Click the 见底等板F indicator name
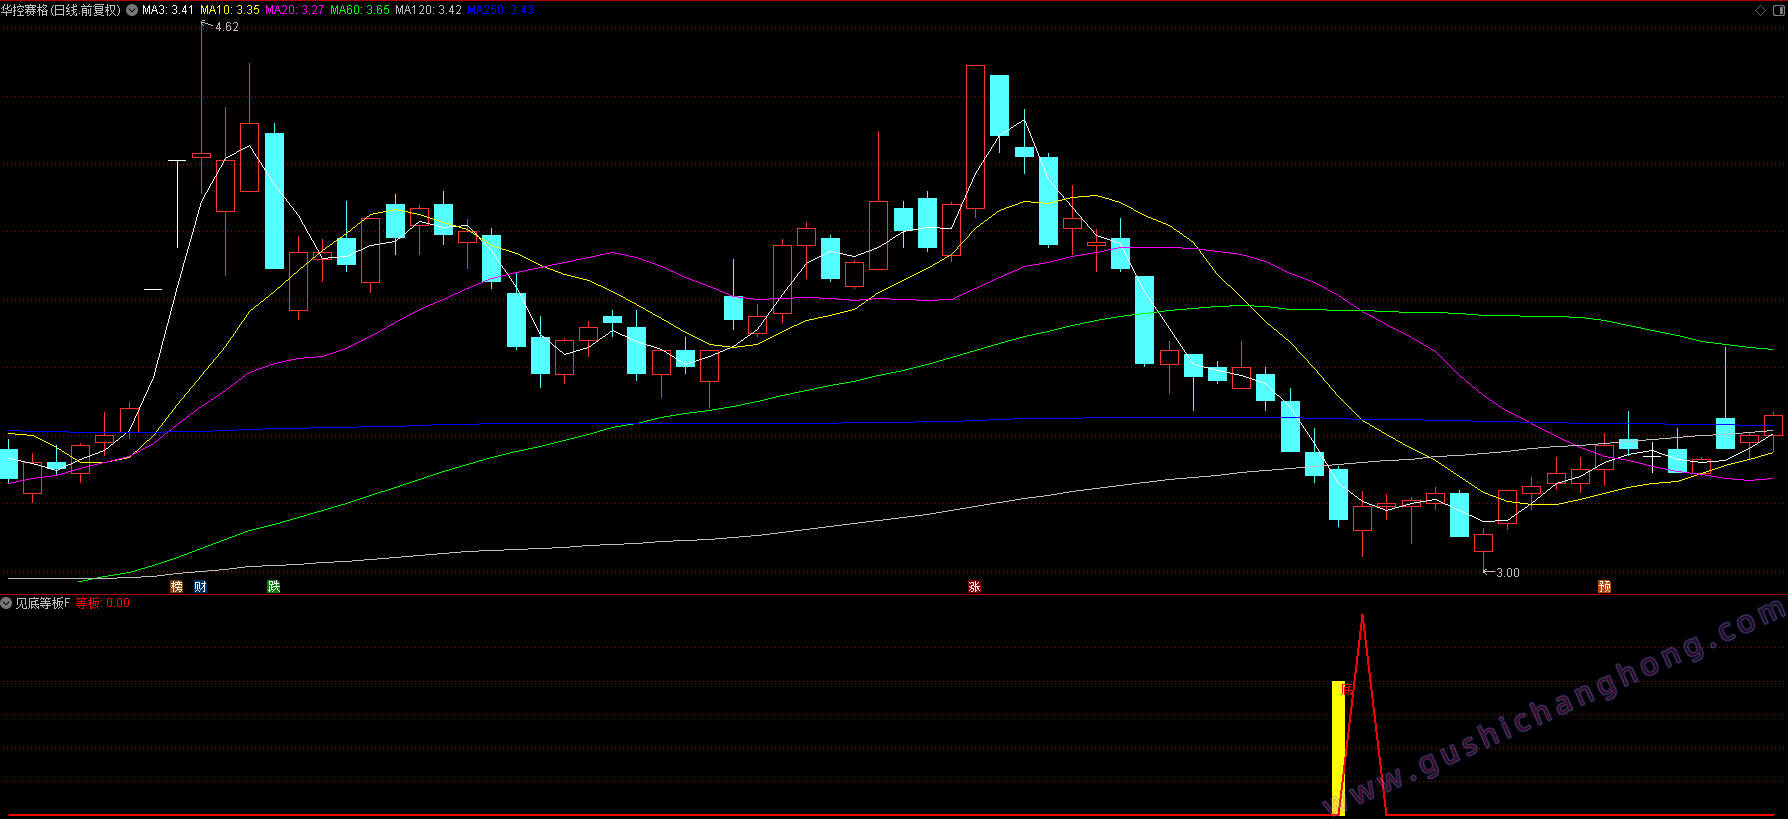The height and width of the screenshot is (819, 1788). point(43,603)
